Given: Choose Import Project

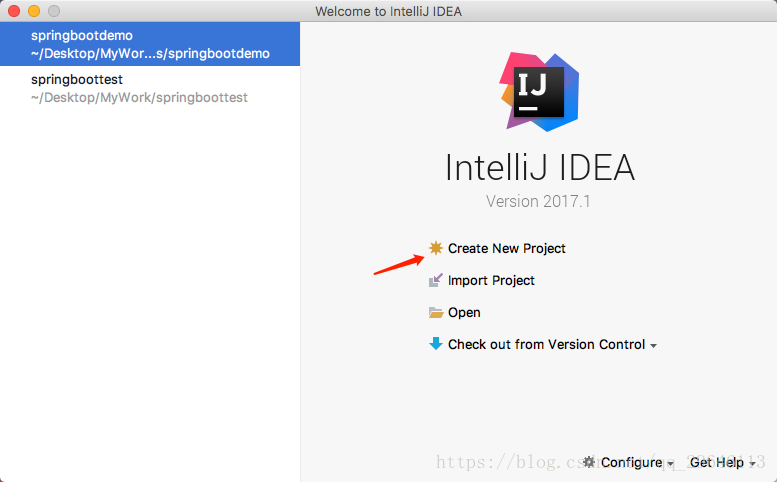Looking at the screenshot, I should [x=491, y=280].
